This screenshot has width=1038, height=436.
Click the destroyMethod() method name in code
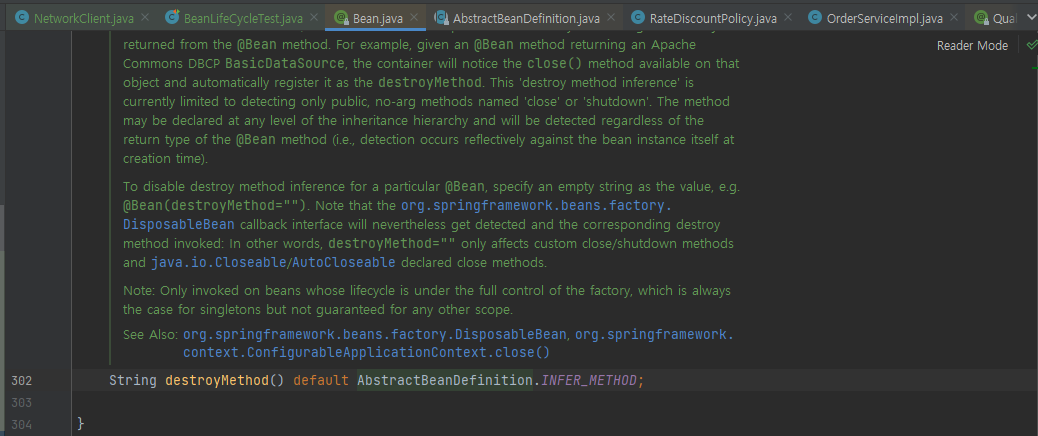(217, 380)
